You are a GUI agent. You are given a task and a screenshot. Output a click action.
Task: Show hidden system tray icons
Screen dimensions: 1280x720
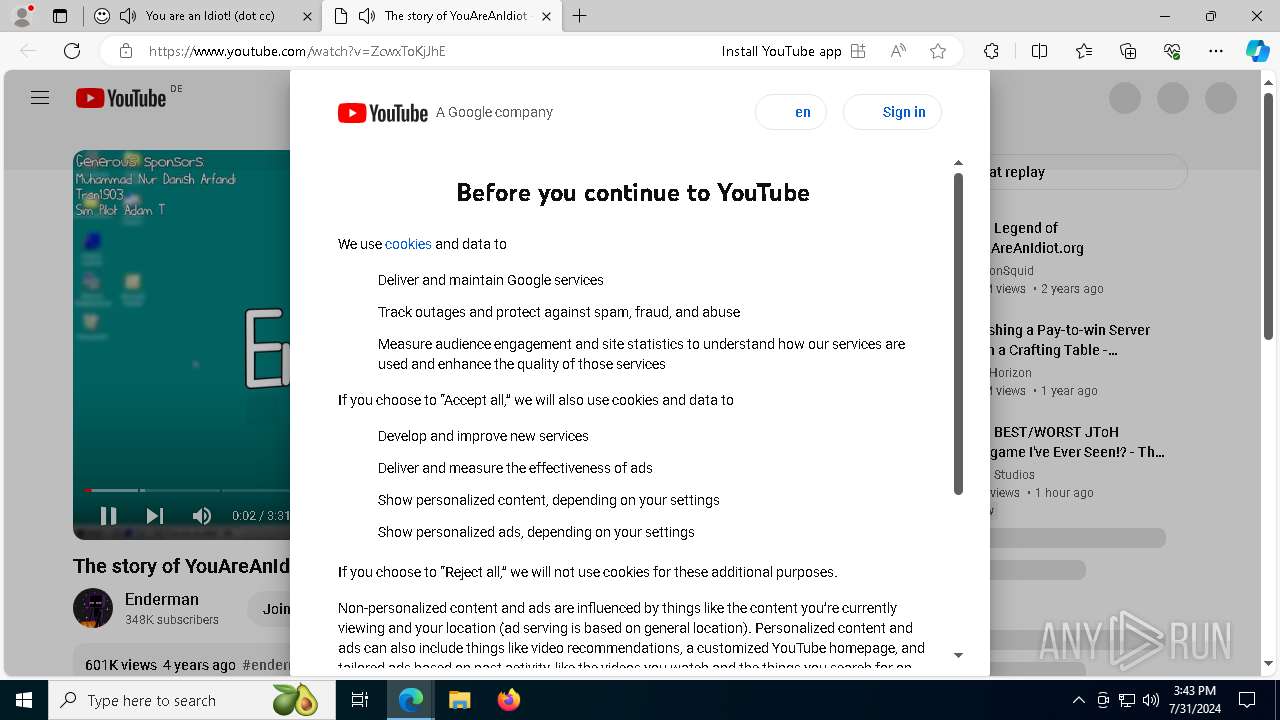[1078, 700]
